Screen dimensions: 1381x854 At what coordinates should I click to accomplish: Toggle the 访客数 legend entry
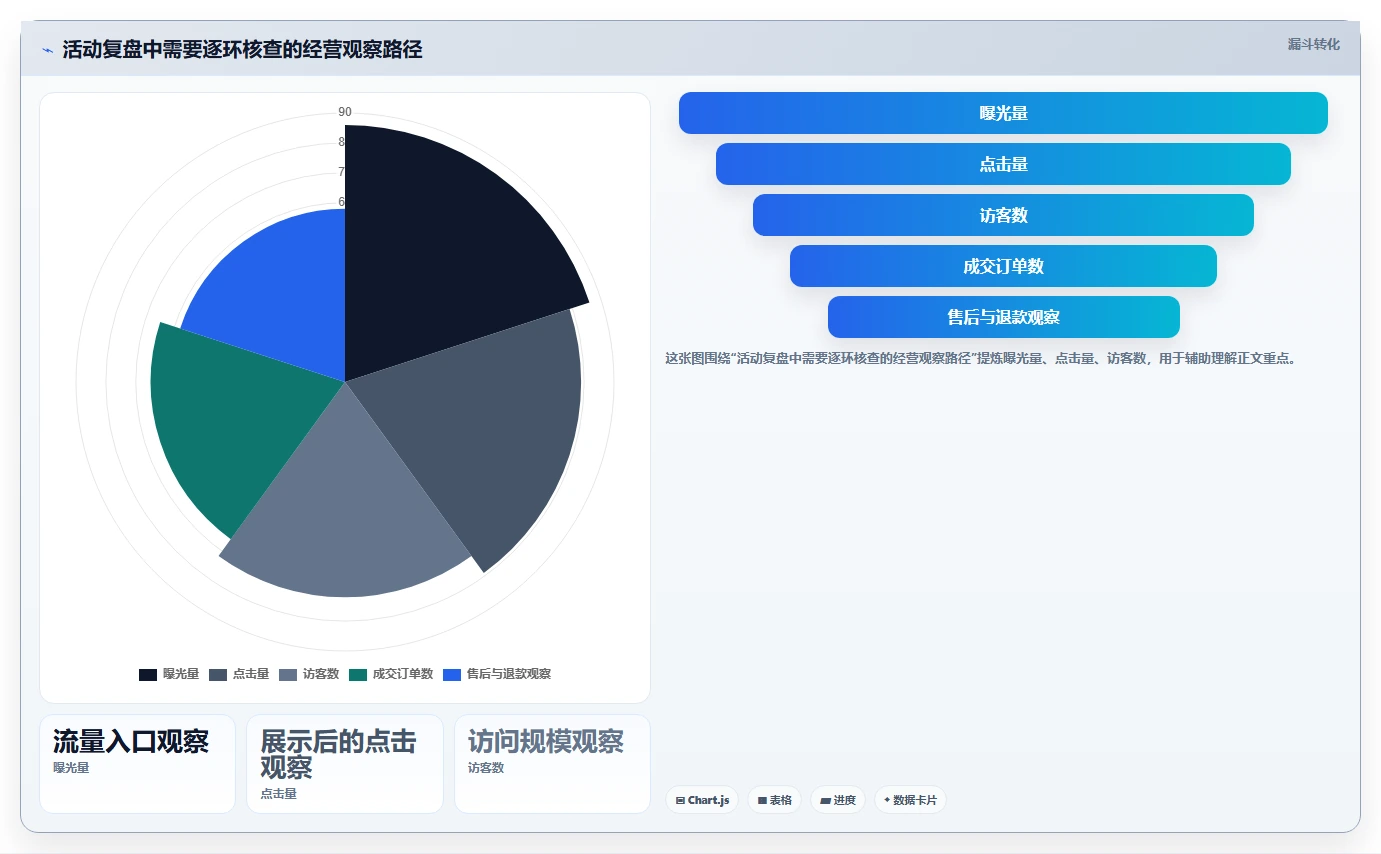pyautogui.click(x=309, y=674)
